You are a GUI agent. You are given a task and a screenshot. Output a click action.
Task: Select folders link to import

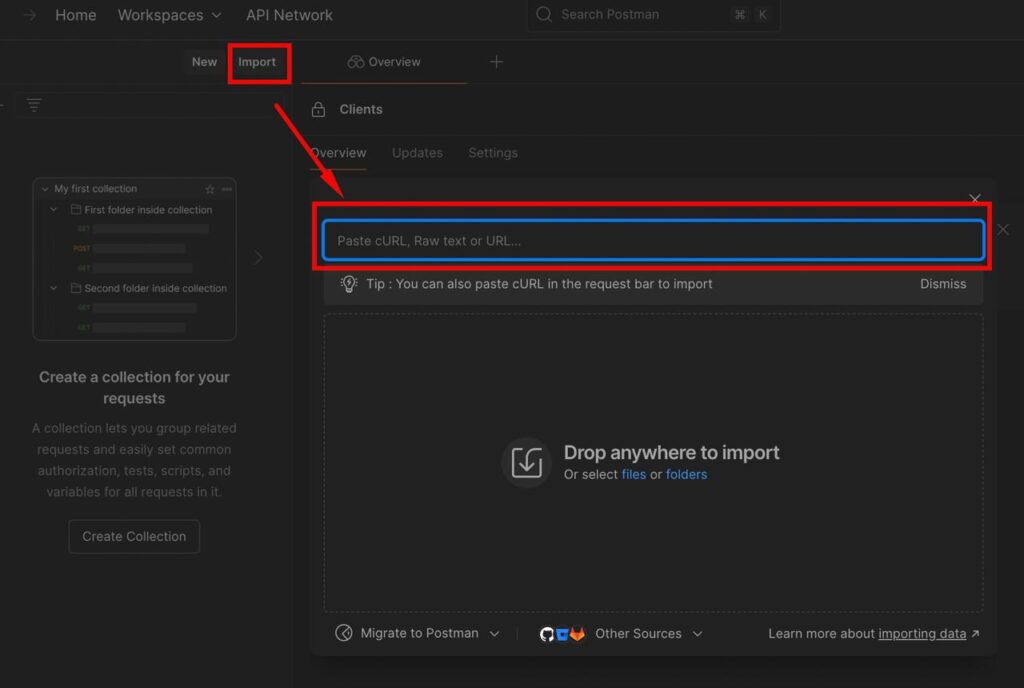(686, 475)
